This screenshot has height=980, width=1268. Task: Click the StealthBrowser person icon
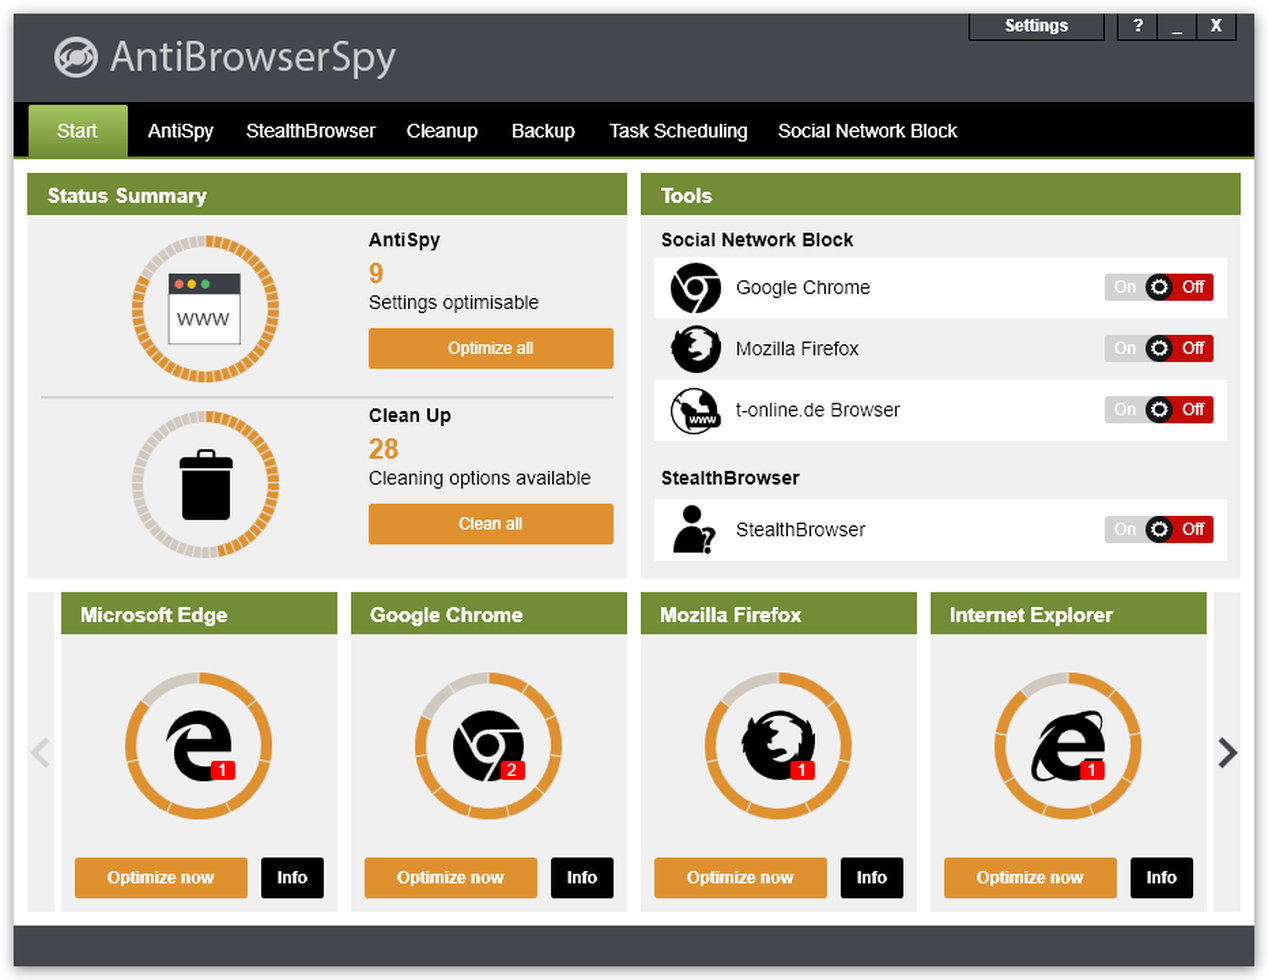point(693,530)
